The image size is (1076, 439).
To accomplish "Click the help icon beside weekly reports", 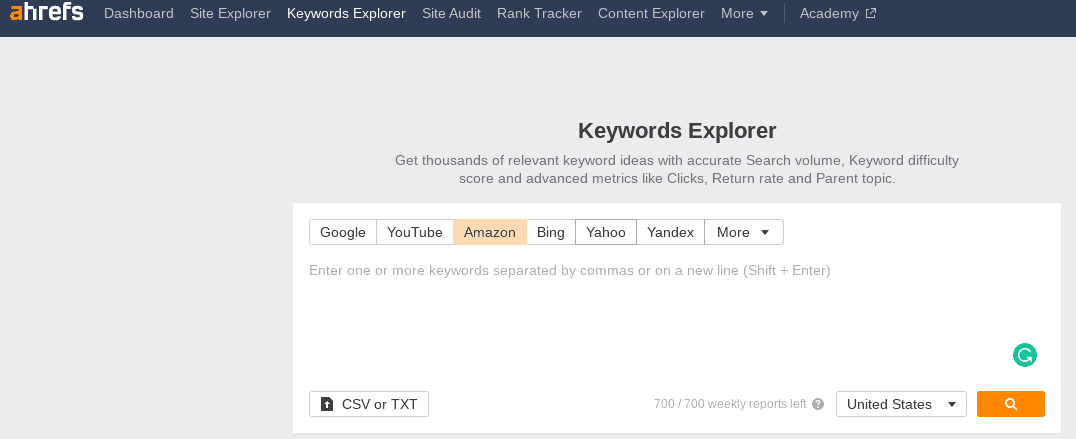I will [818, 404].
